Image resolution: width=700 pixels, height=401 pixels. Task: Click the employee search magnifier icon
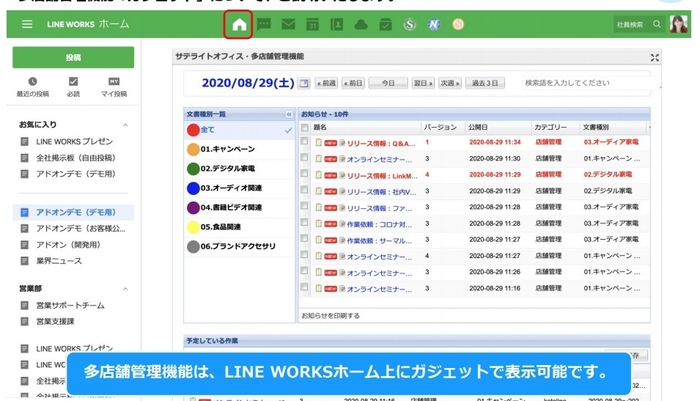coord(657,24)
